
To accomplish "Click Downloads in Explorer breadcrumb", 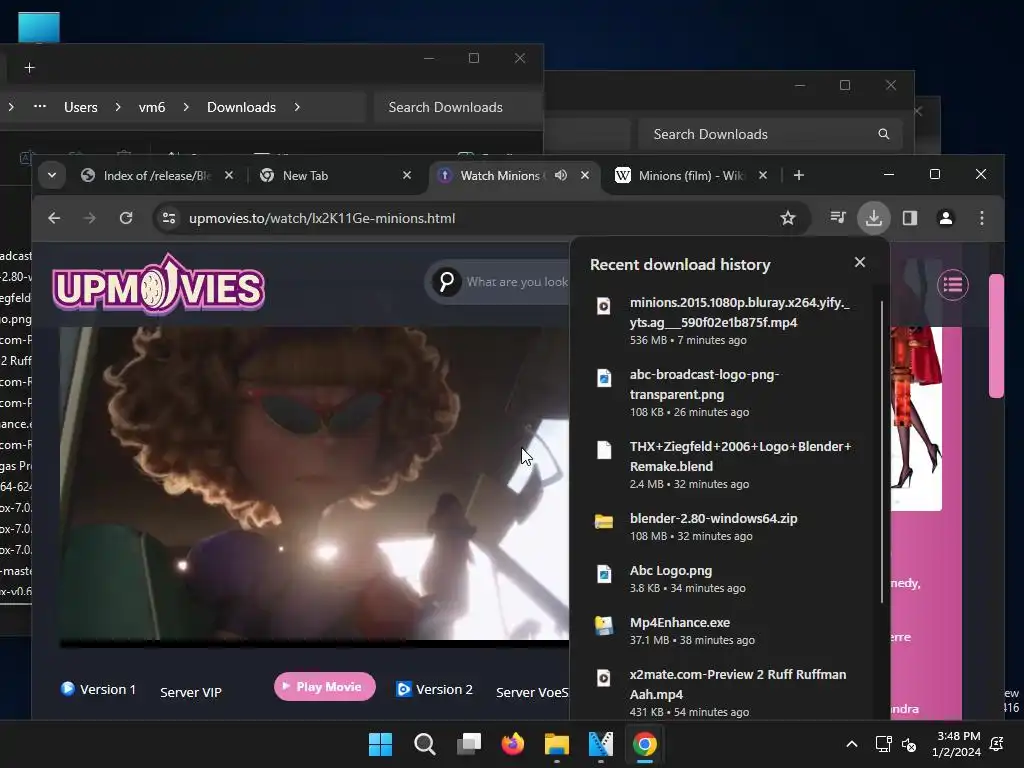I will 241,107.
